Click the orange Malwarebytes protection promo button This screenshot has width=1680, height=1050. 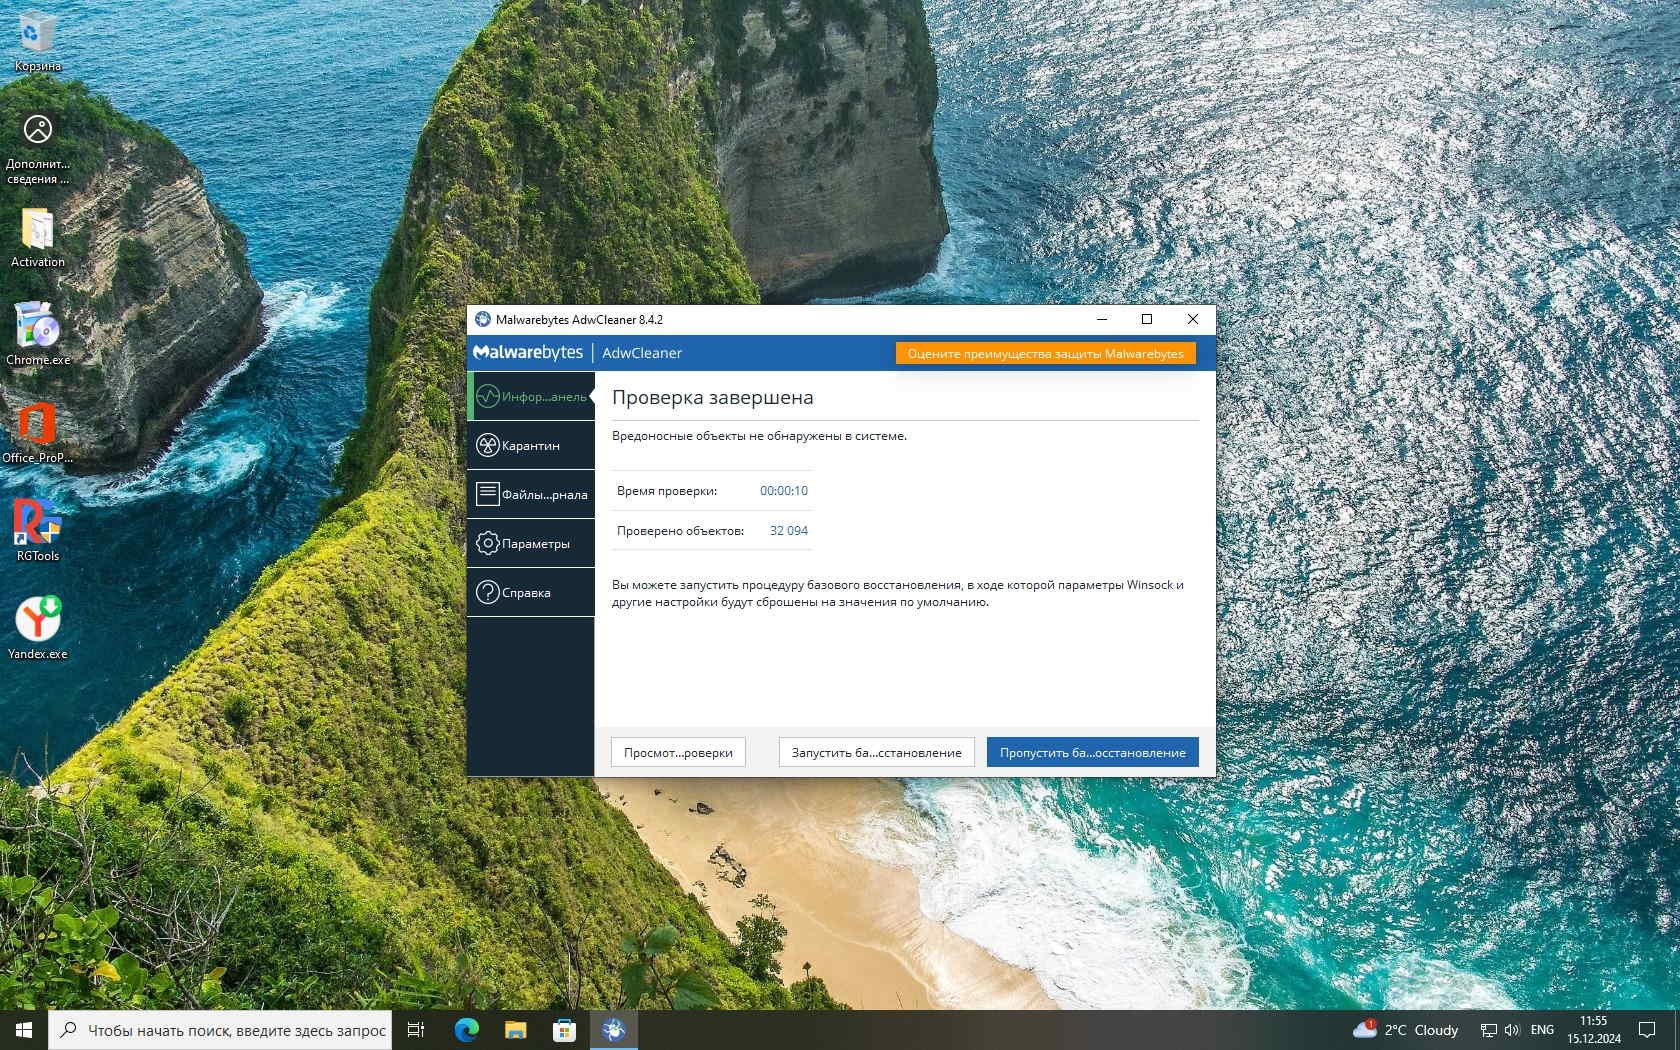pyautogui.click(x=1045, y=353)
